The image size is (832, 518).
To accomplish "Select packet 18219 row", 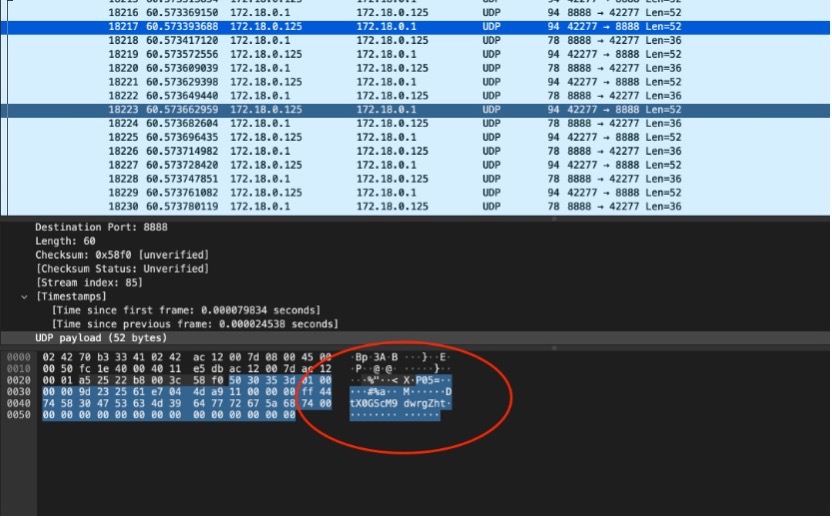I will pyautogui.click(x=416, y=54).
